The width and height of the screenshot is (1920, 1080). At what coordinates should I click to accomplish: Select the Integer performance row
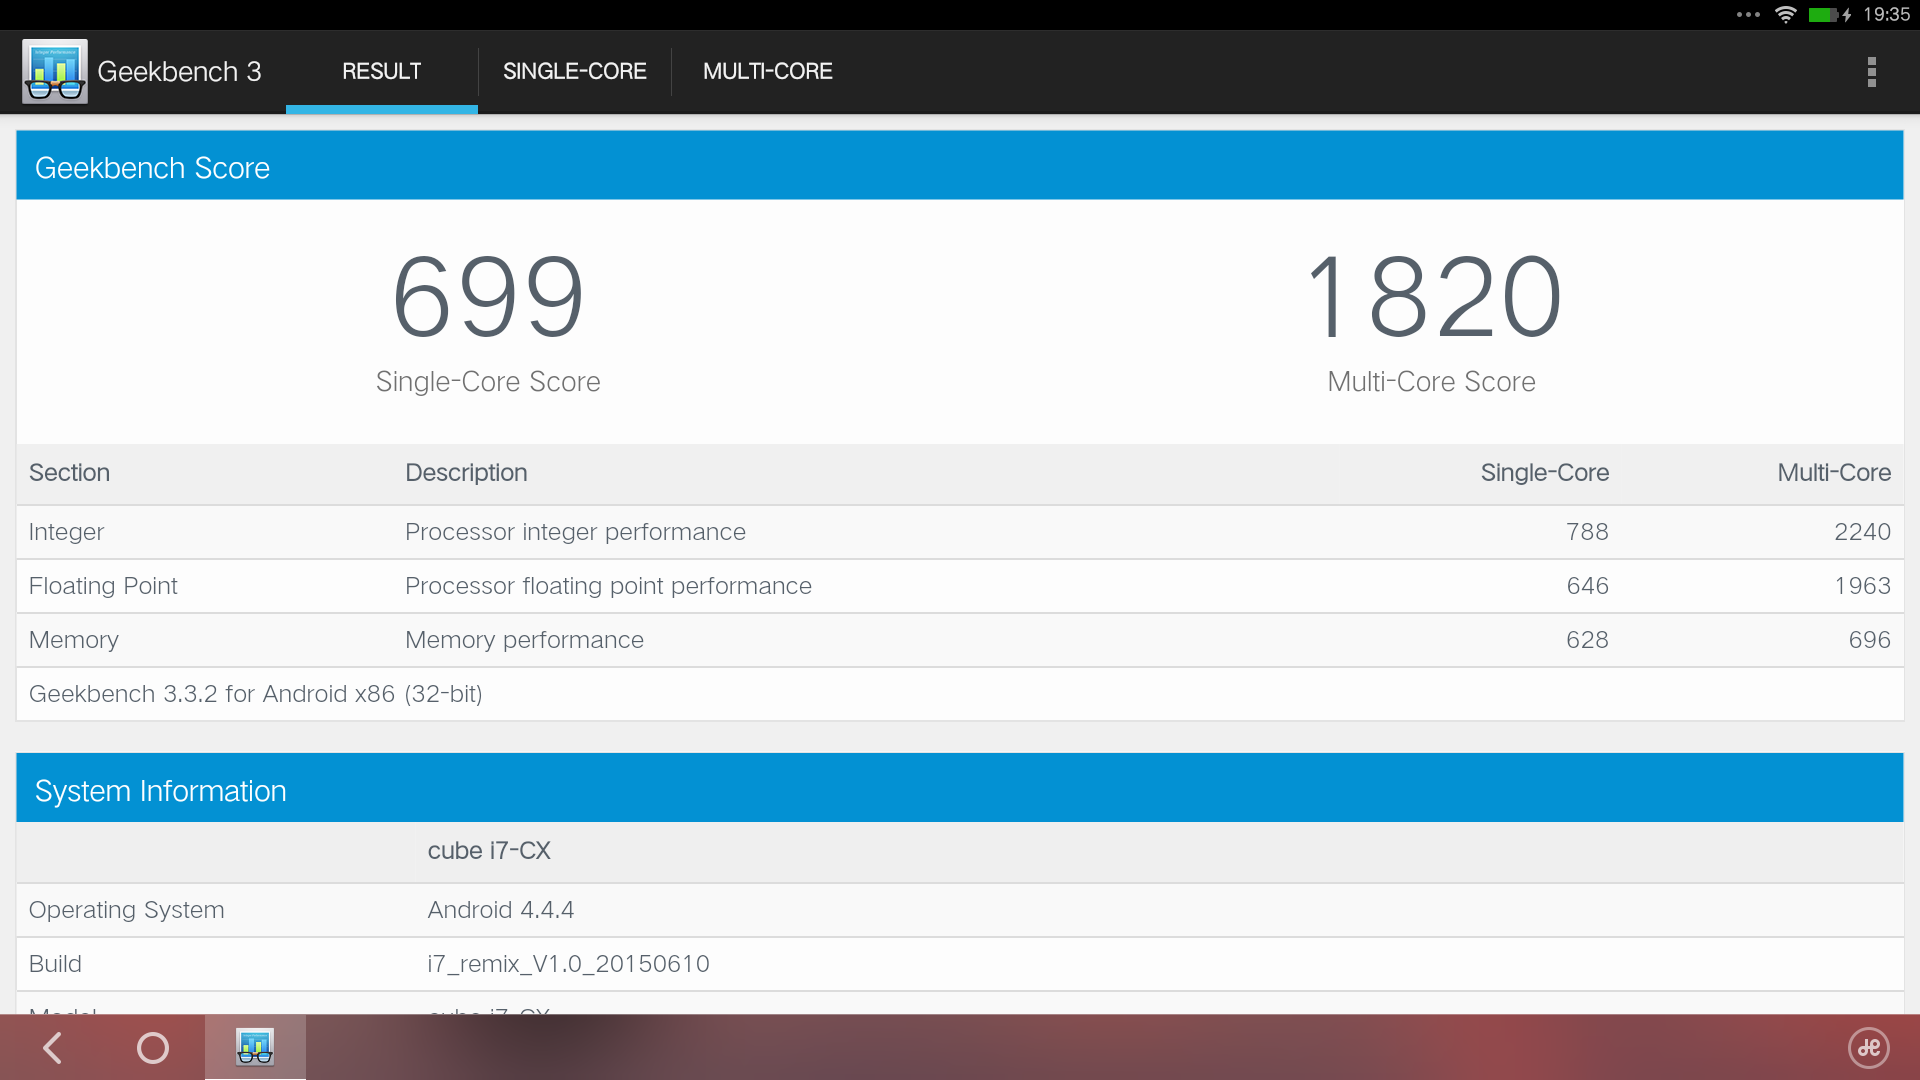click(959, 532)
